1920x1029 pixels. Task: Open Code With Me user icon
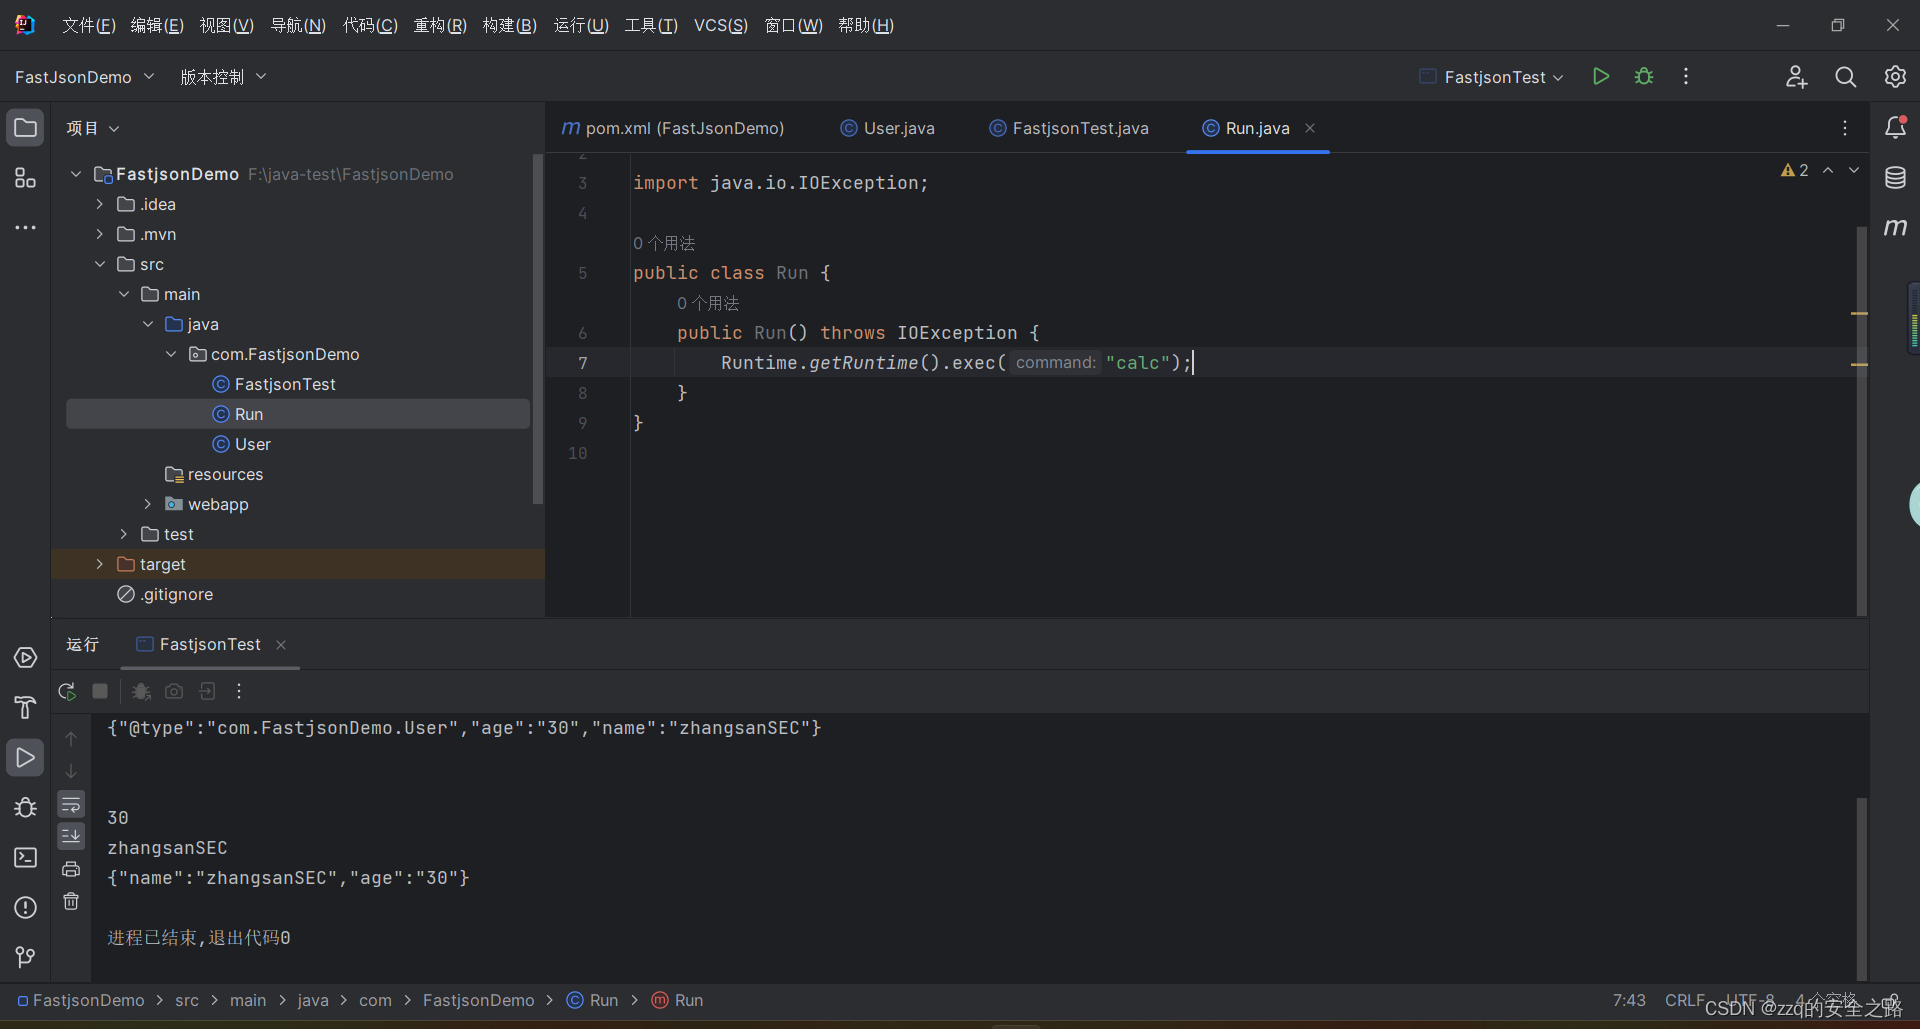pos(1796,76)
